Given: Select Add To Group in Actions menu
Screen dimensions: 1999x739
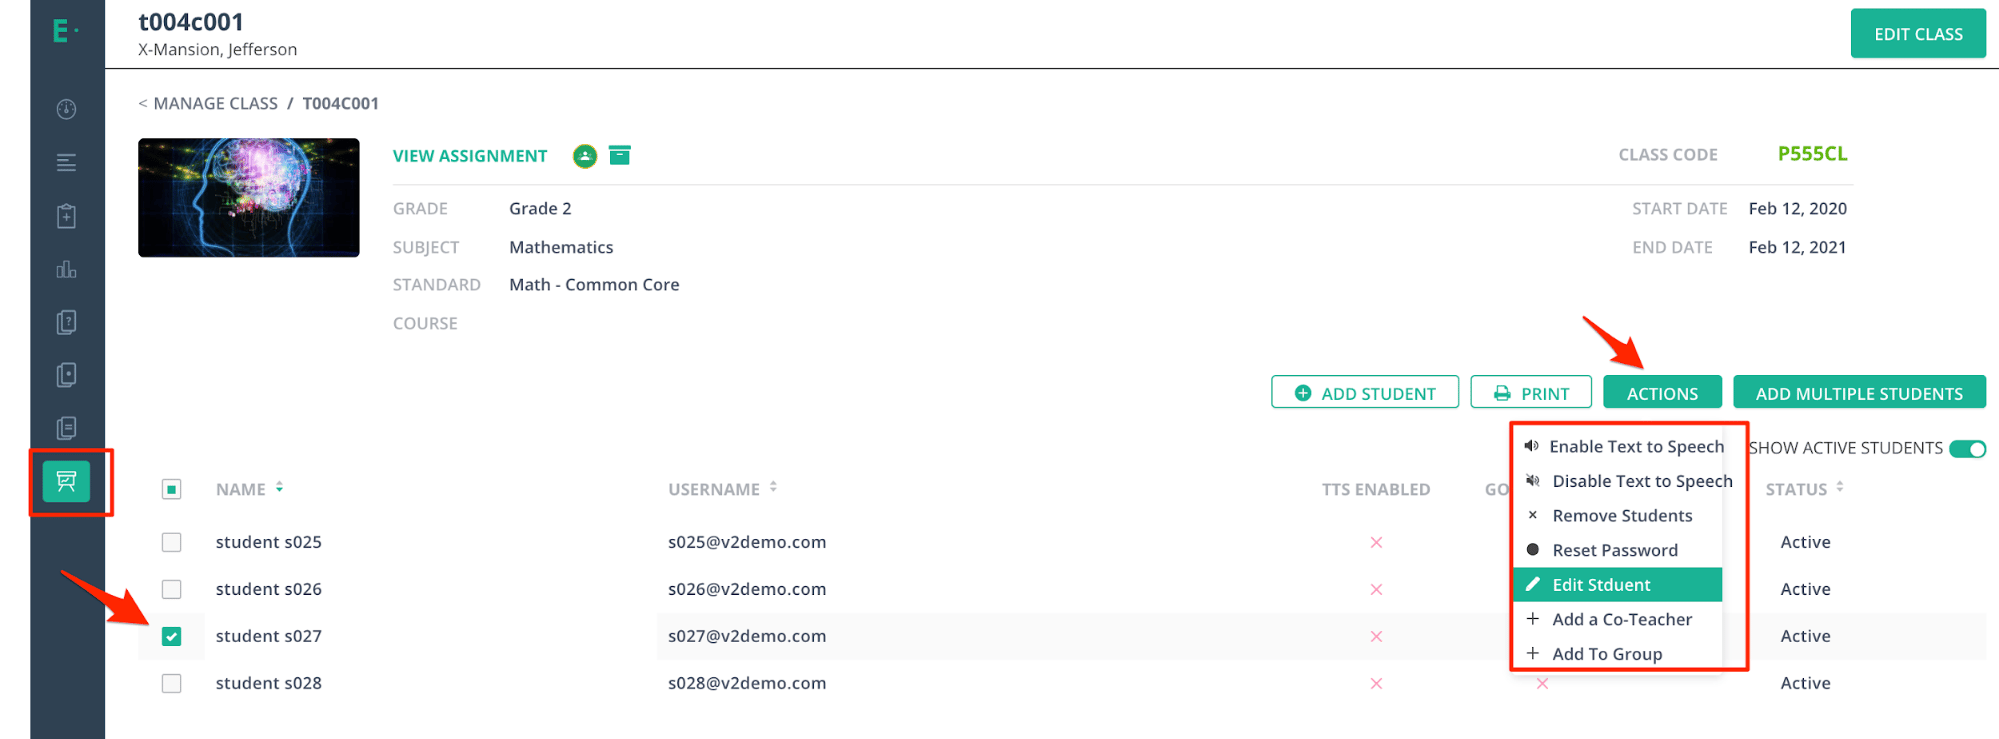Looking at the screenshot, I should click(1618, 654).
